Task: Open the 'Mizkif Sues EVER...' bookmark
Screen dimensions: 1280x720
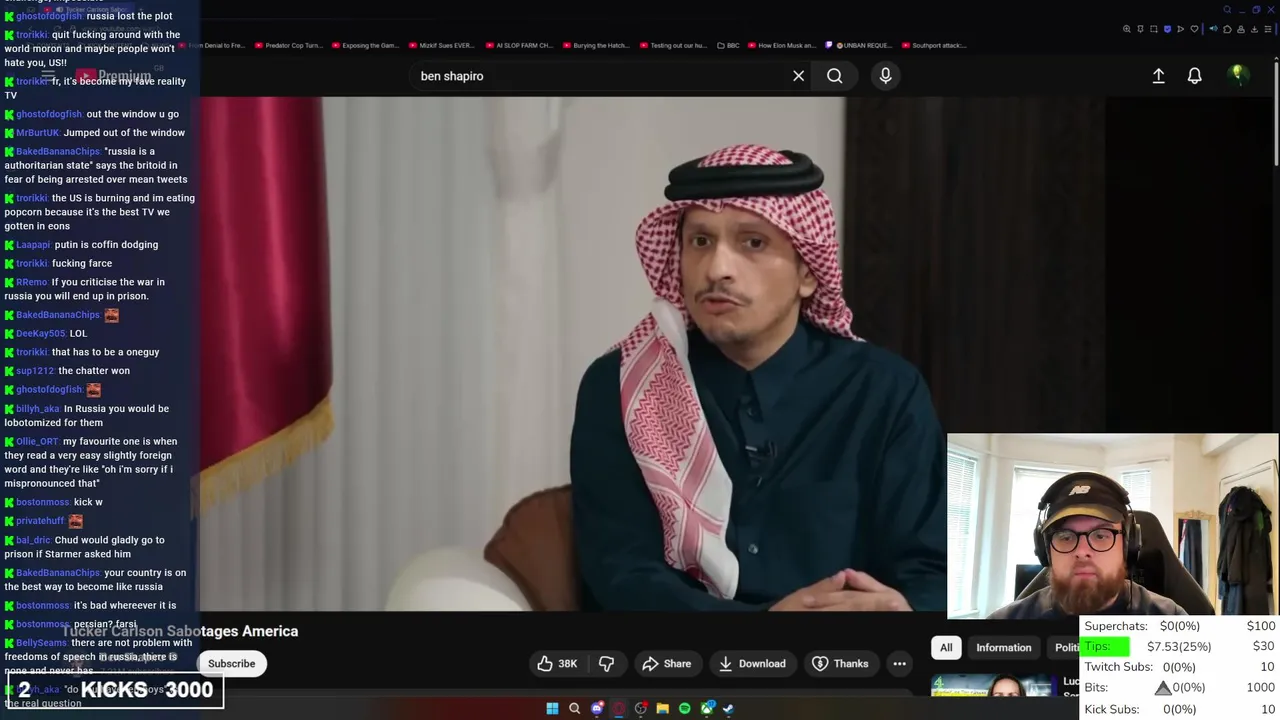Action: pos(441,45)
